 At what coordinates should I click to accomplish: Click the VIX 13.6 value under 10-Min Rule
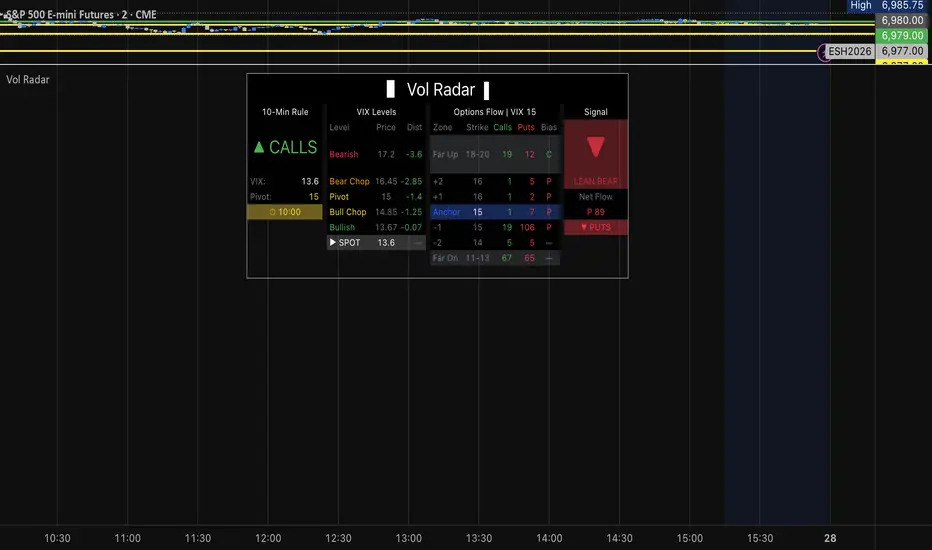pos(310,181)
